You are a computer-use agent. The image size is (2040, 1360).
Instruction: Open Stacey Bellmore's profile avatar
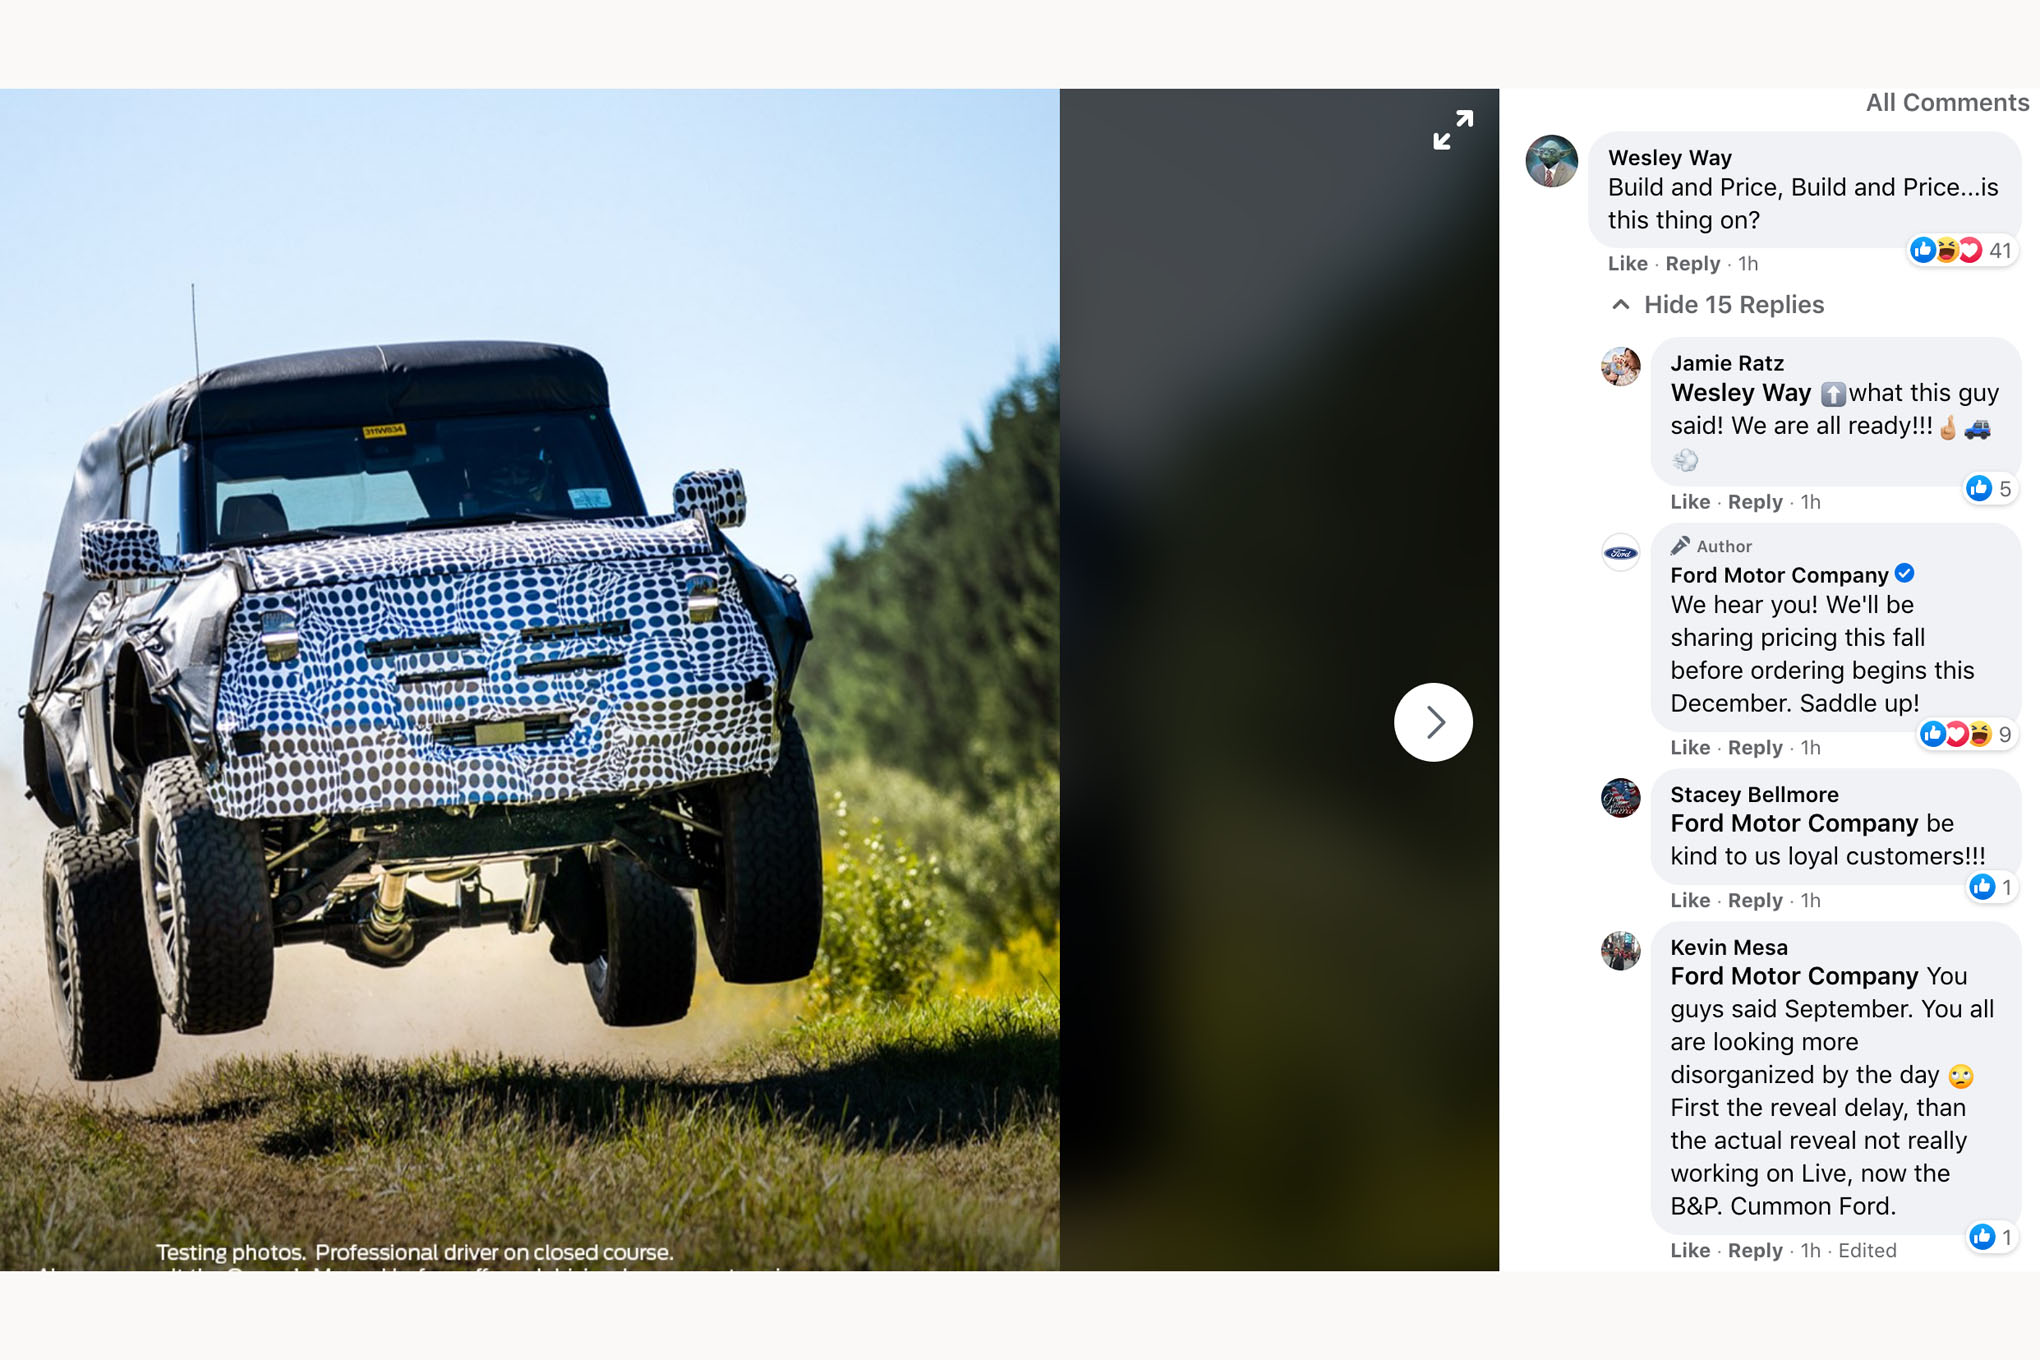pos(1620,798)
